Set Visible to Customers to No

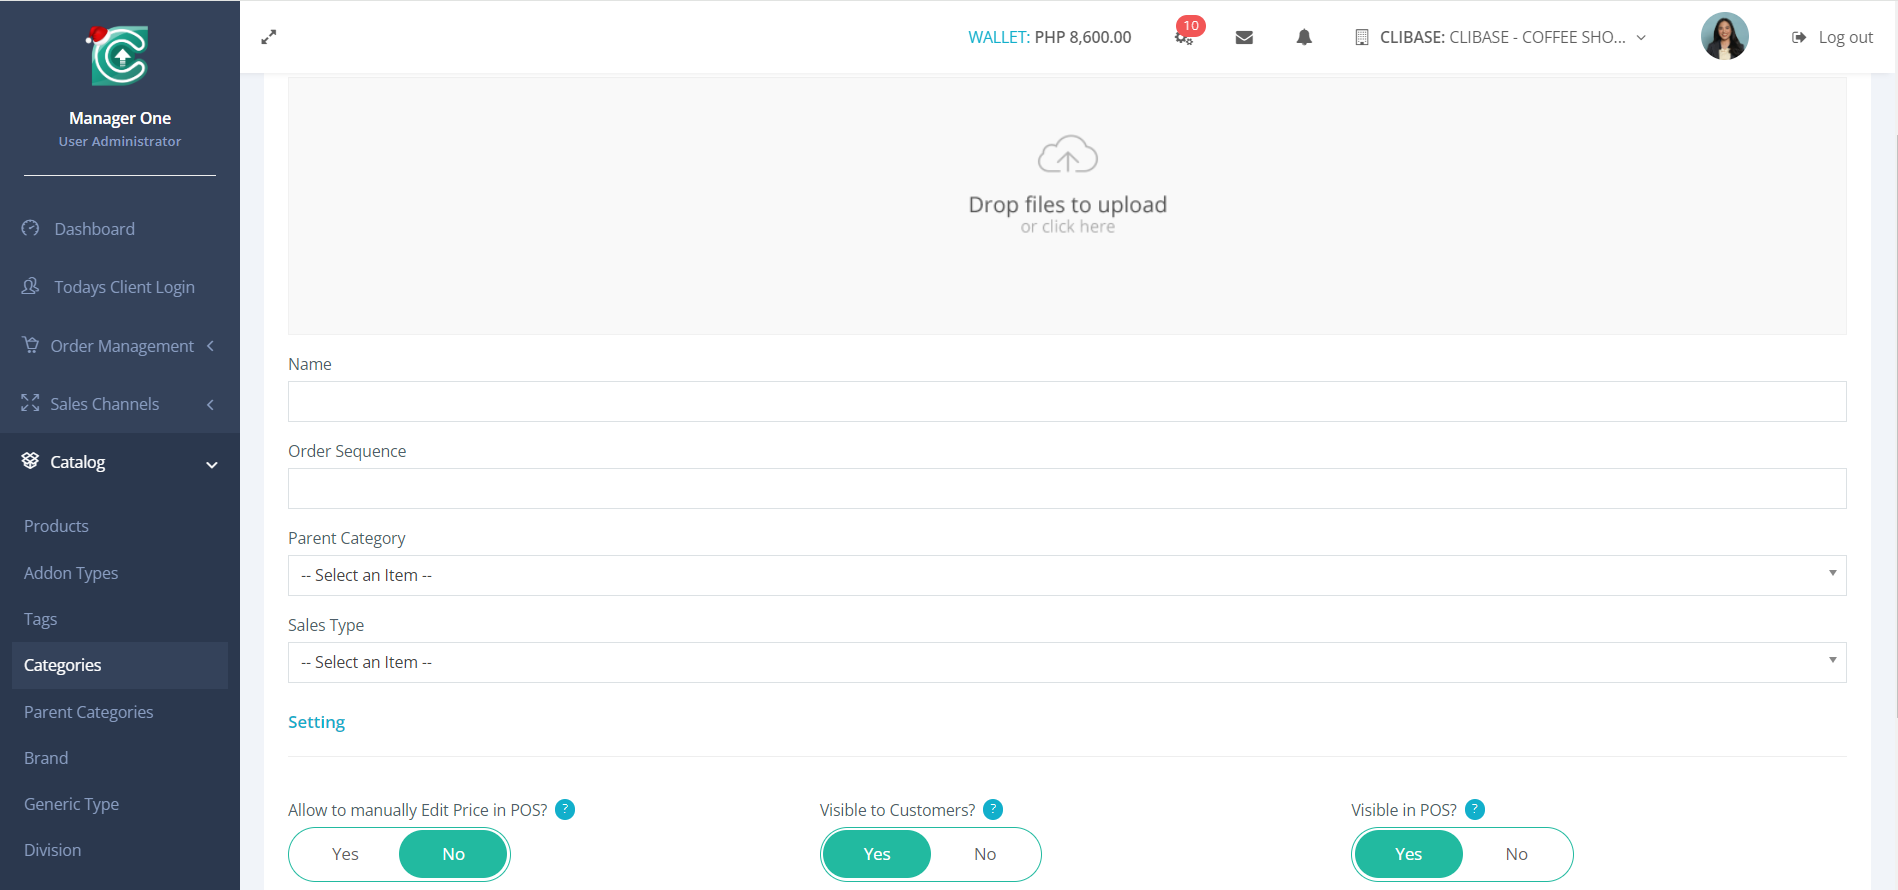(985, 854)
